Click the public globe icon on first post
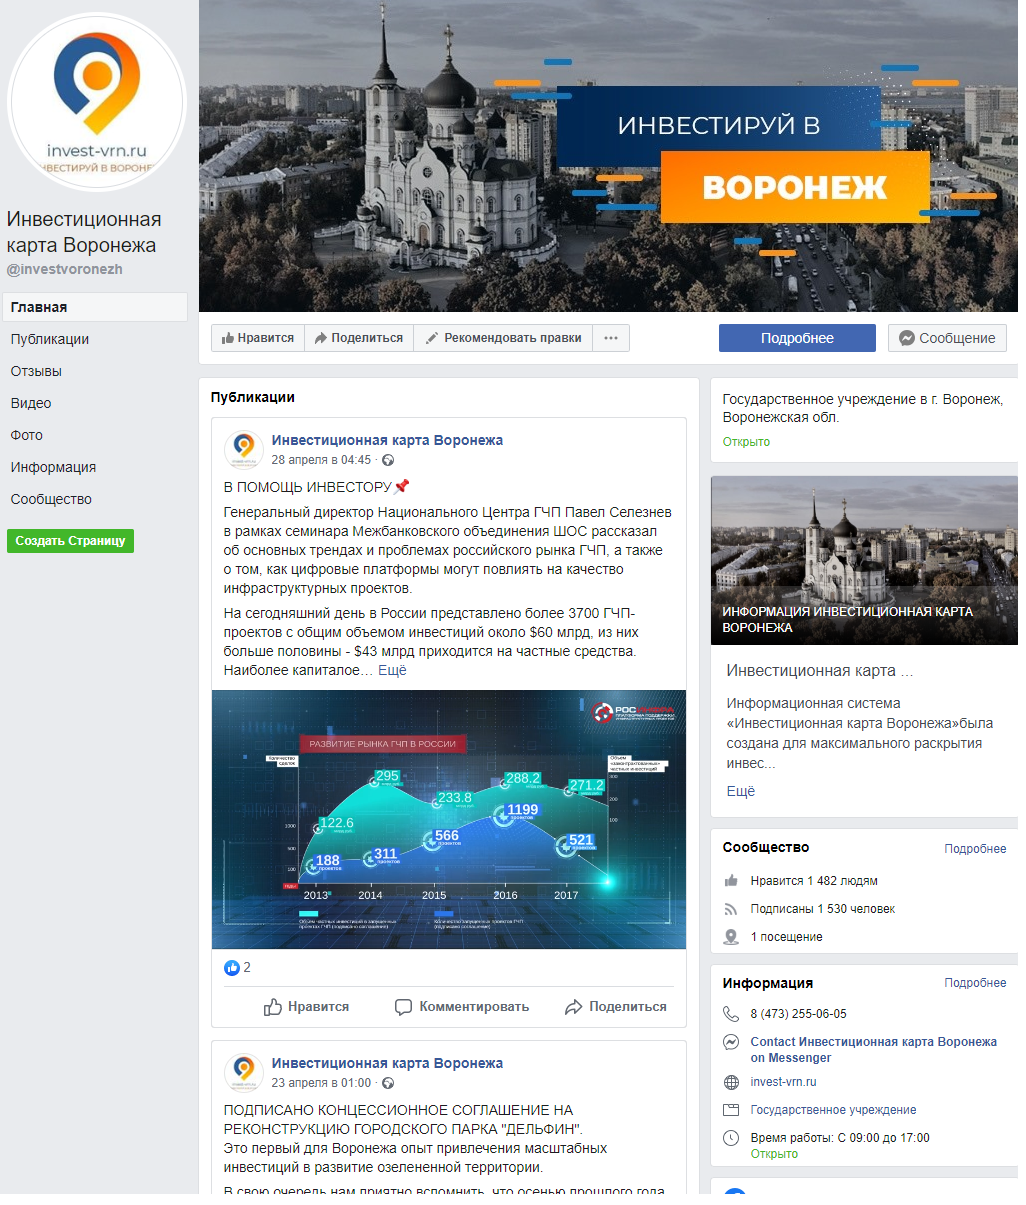The width and height of the screenshot is (1026, 1205). coord(388,460)
